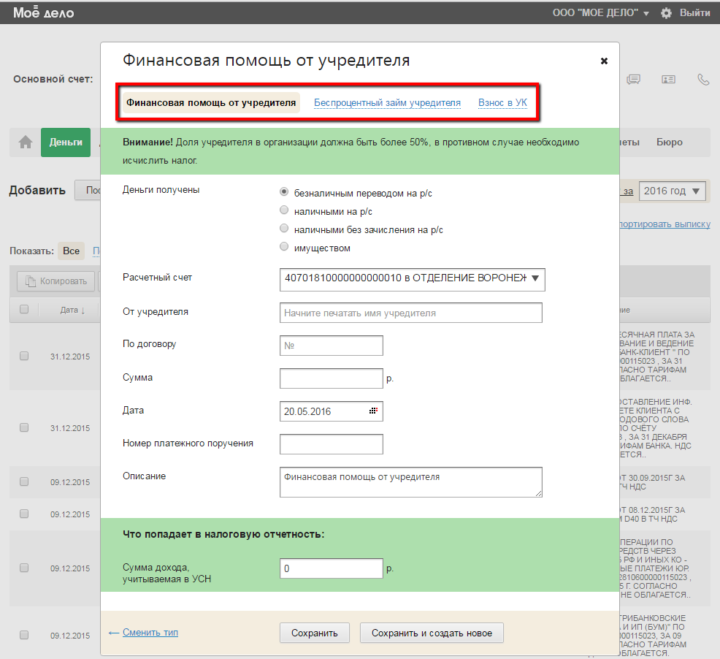Show Все operations filter
Screen dimensions: 720x659
coord(71,251)
